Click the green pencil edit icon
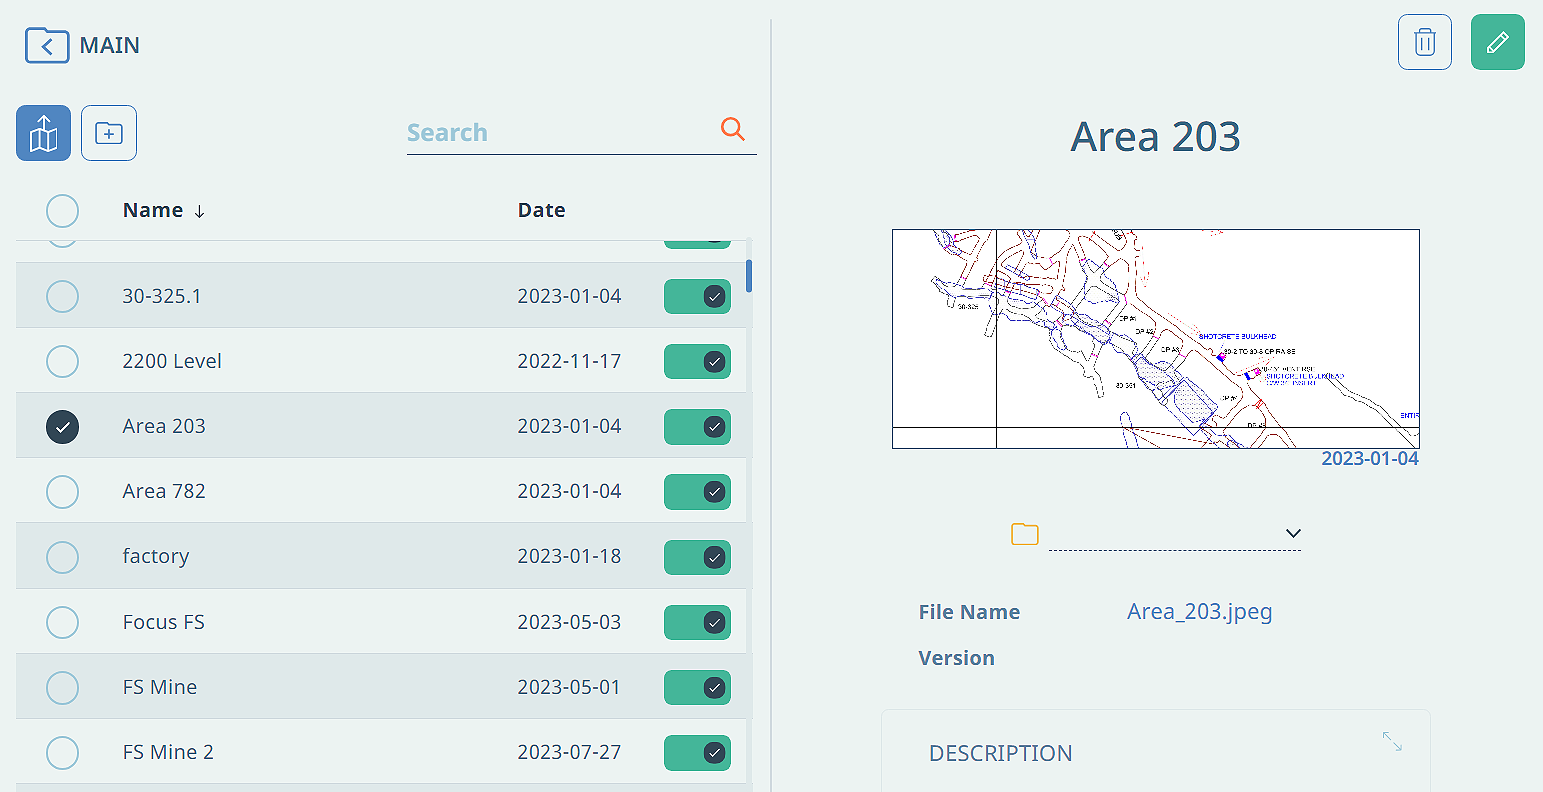The height and width of the screenshot is (792, 1543). click(x=1498, y=42)
